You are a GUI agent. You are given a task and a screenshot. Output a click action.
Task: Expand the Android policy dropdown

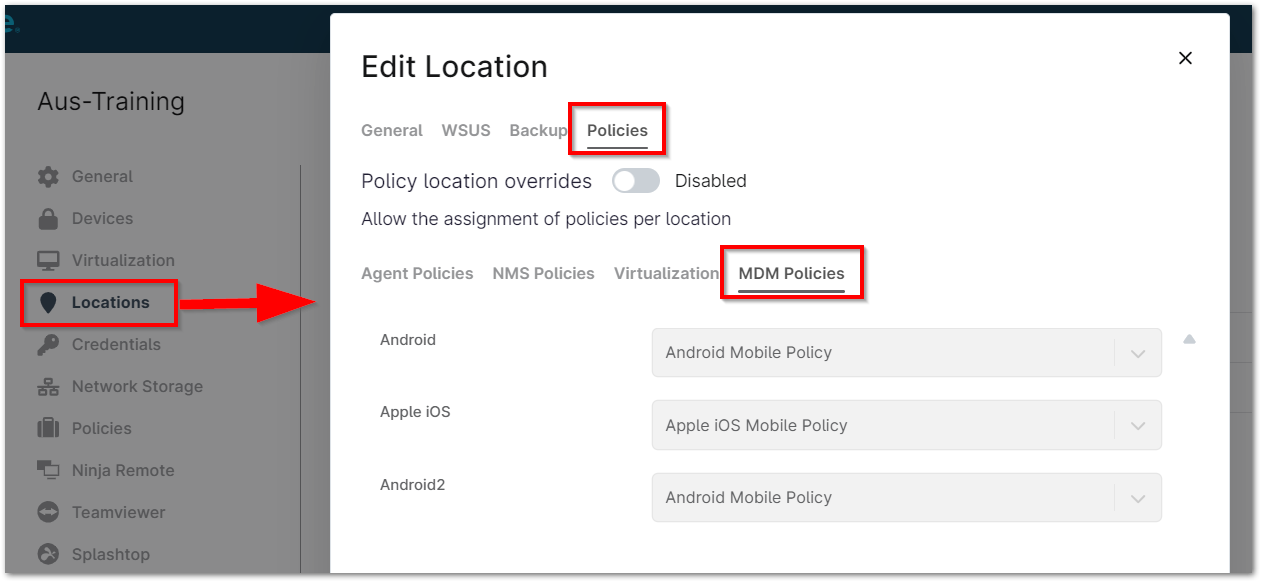point(1138,352)
